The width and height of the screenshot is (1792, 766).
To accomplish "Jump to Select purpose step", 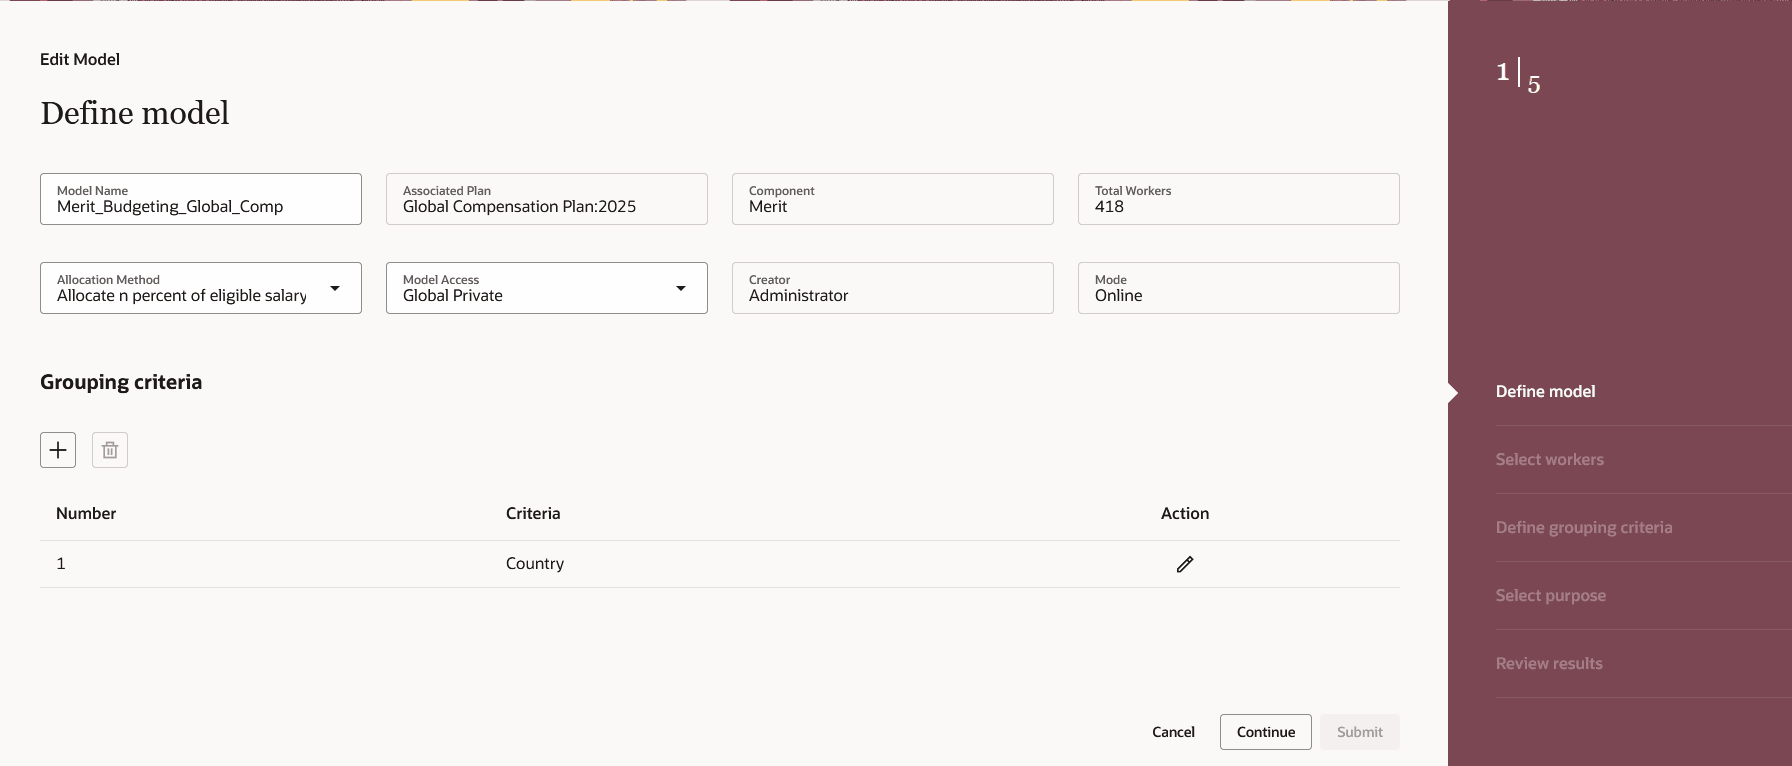I will [1550, 595].
